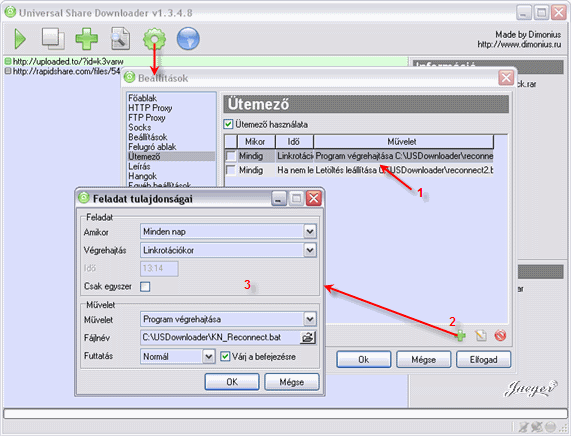This screenshot has height=436, width=571.
Task: Open the Amikor dropdown showing Minden nap
Action: [228, 231]
